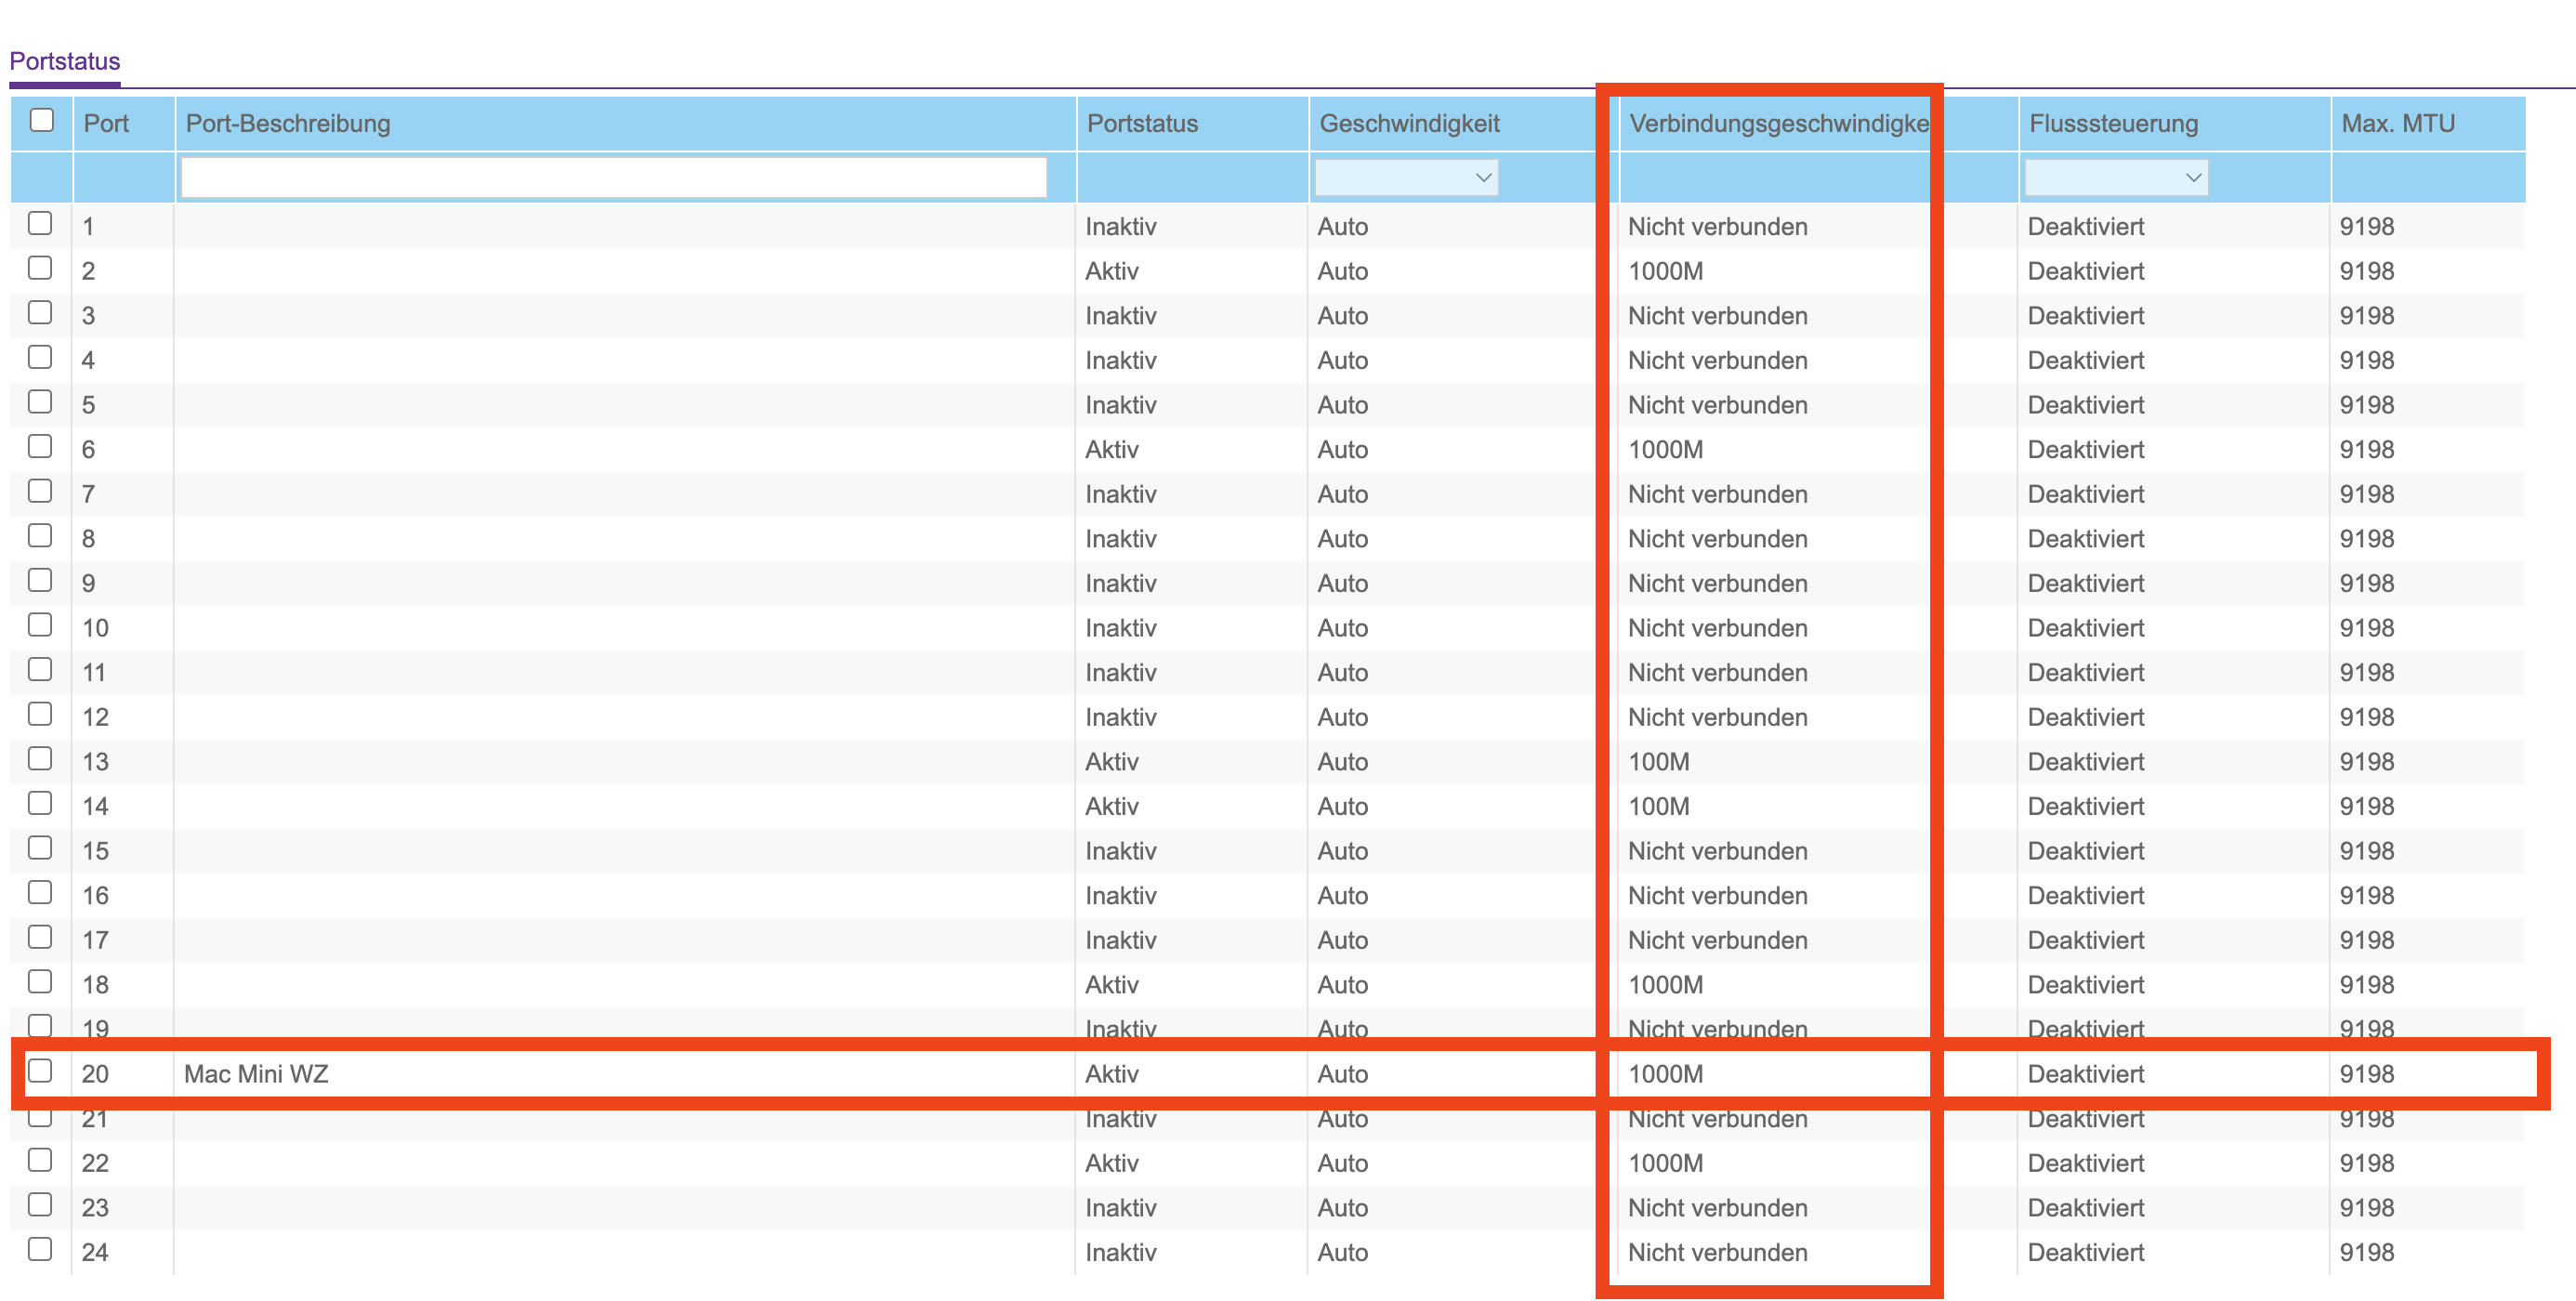Click the Verbindungsgeschwindigkeit column header
The height and width of the screenshot is (1301, 2576).
(x=1777, y=123)
